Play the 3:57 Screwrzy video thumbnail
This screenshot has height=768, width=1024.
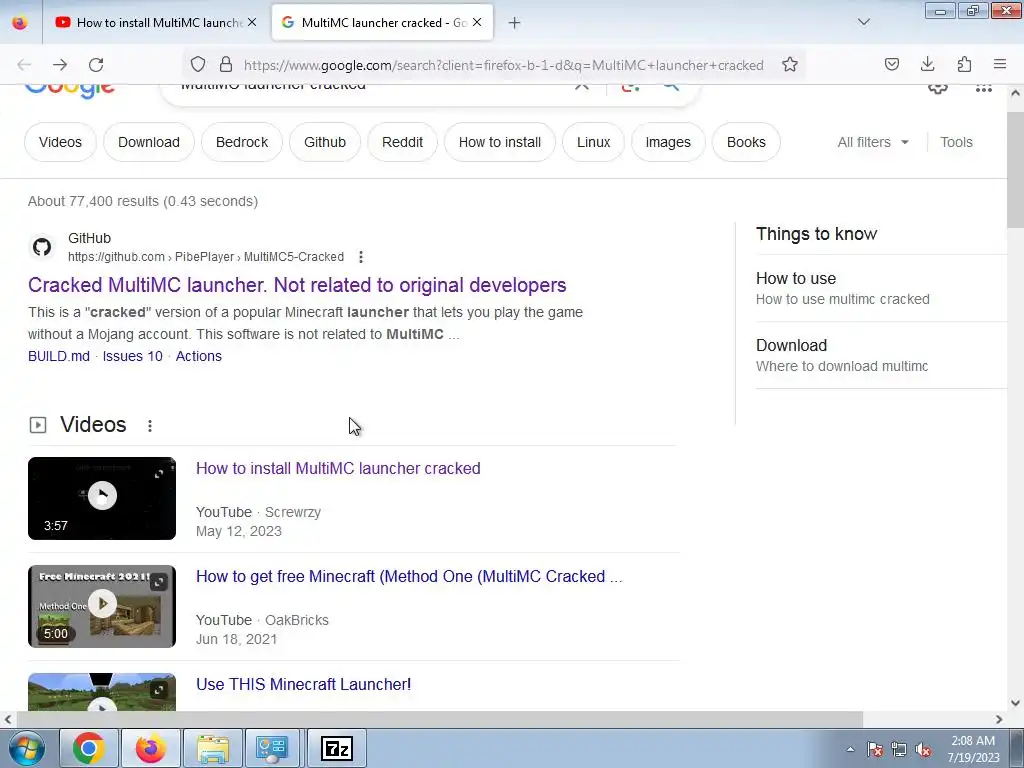(102, 498)
